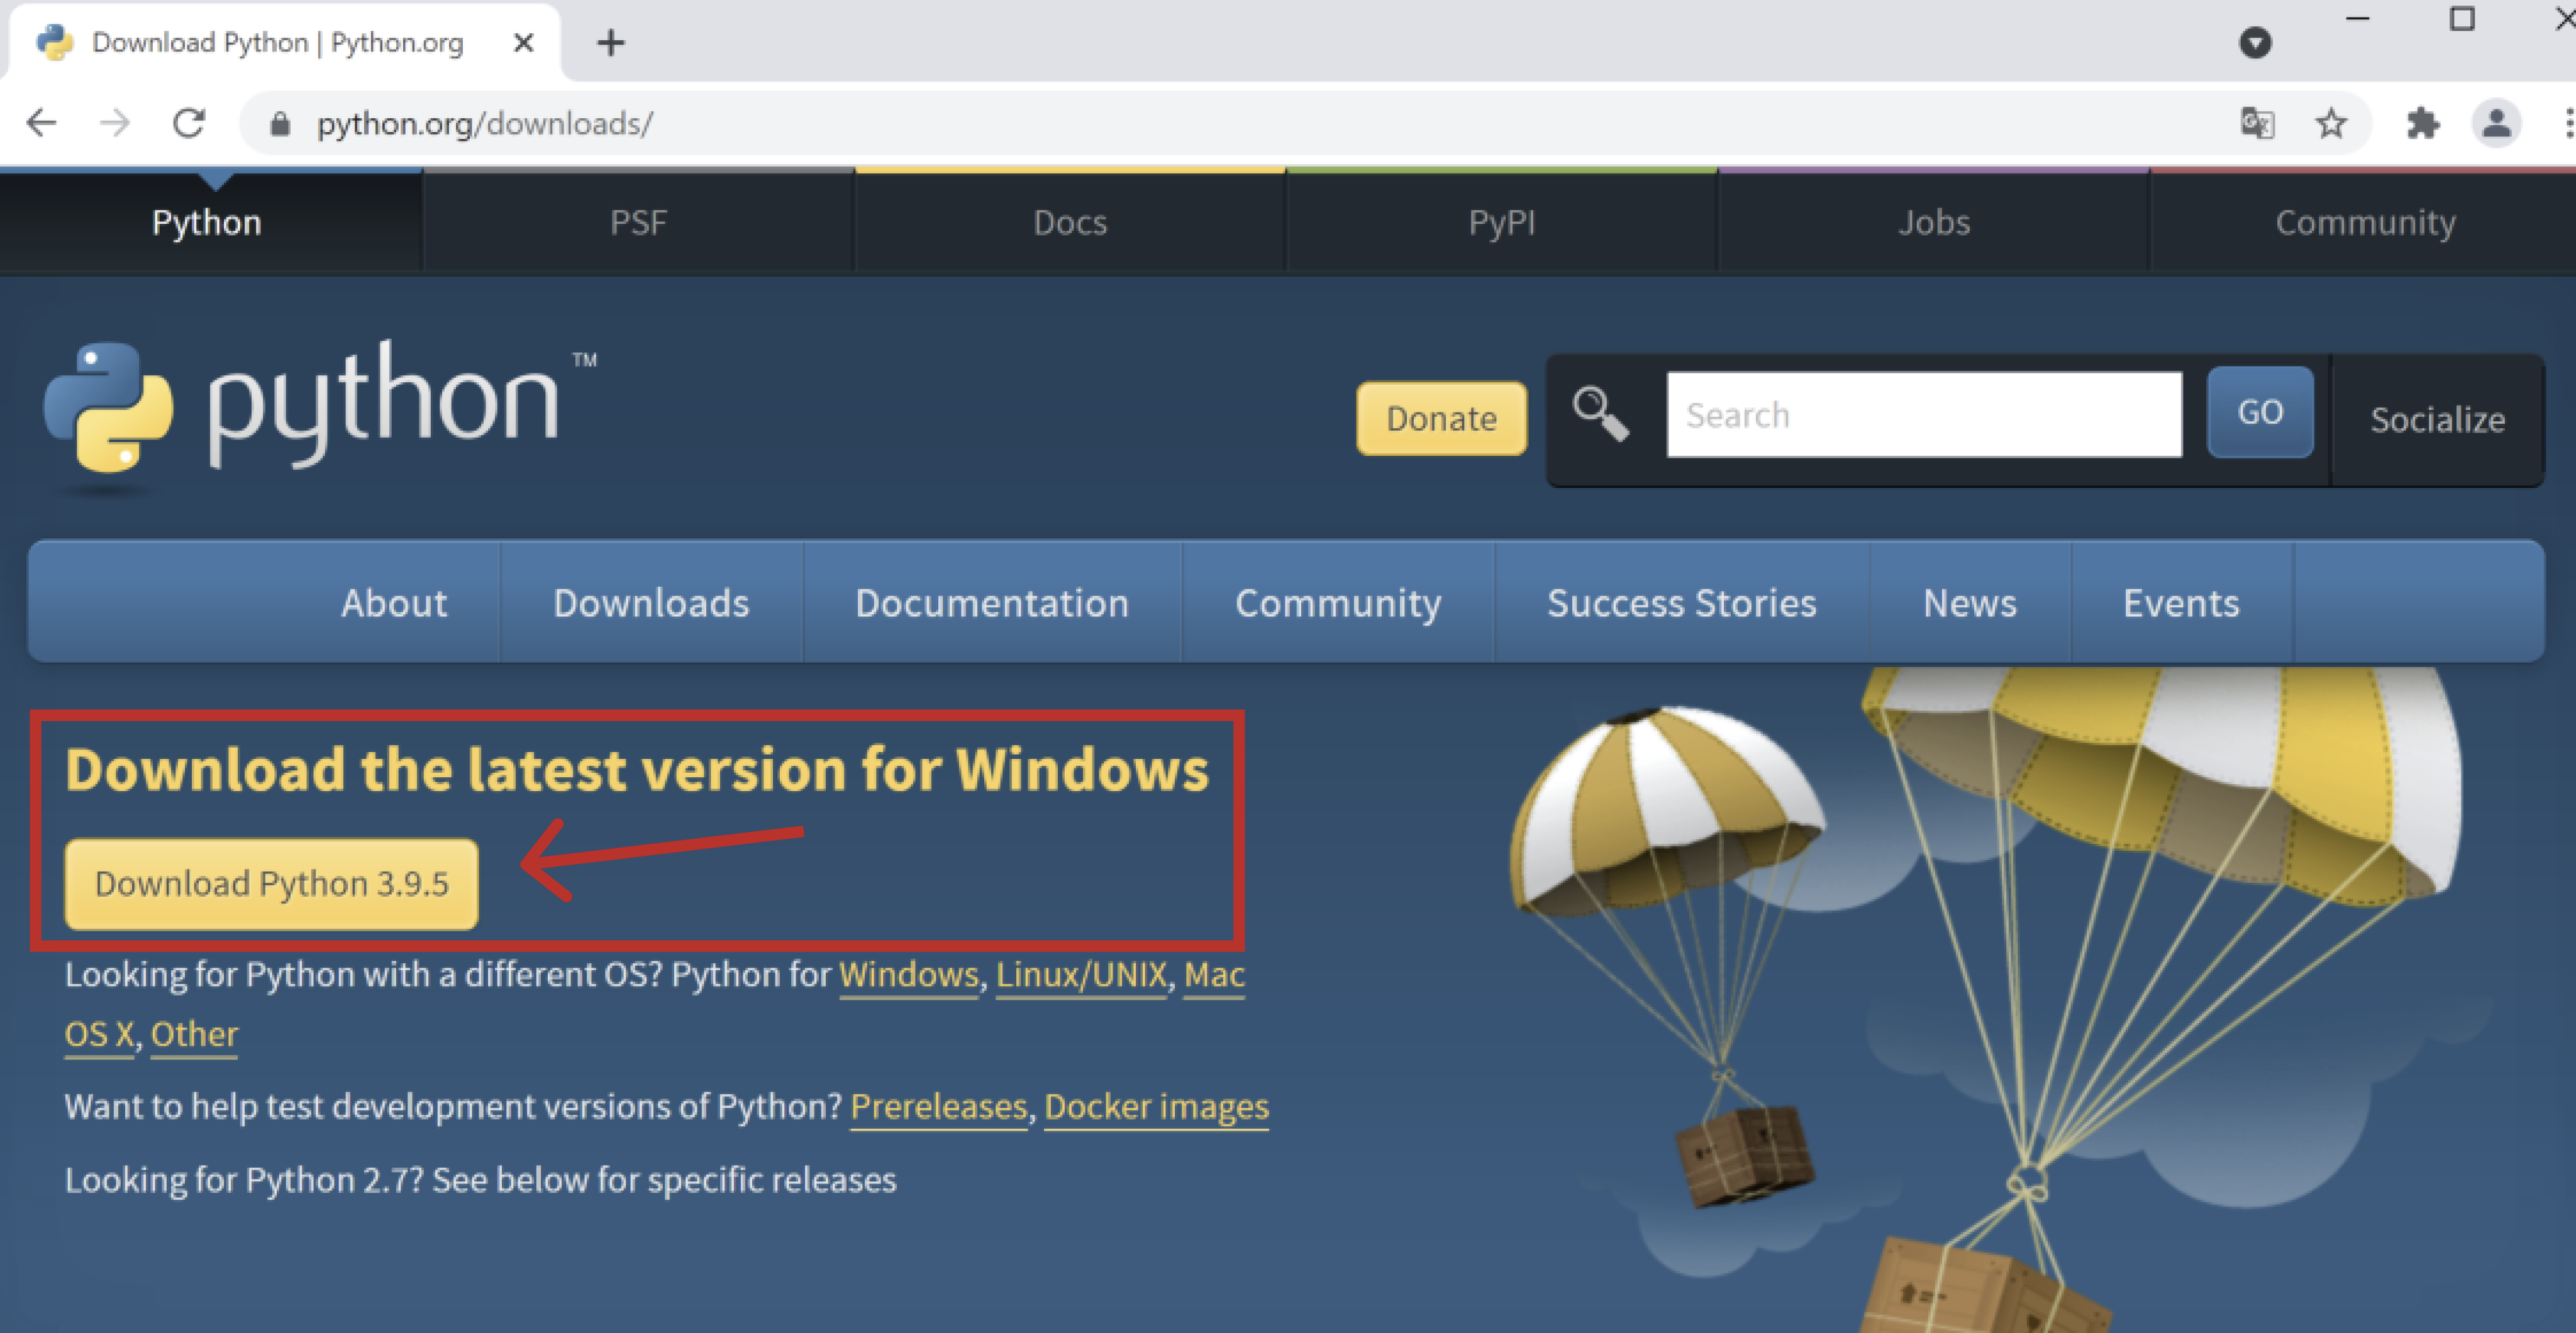Close the Download Python tab
The width and height of the screenshot is (2576, 1333).
point(523,42)
